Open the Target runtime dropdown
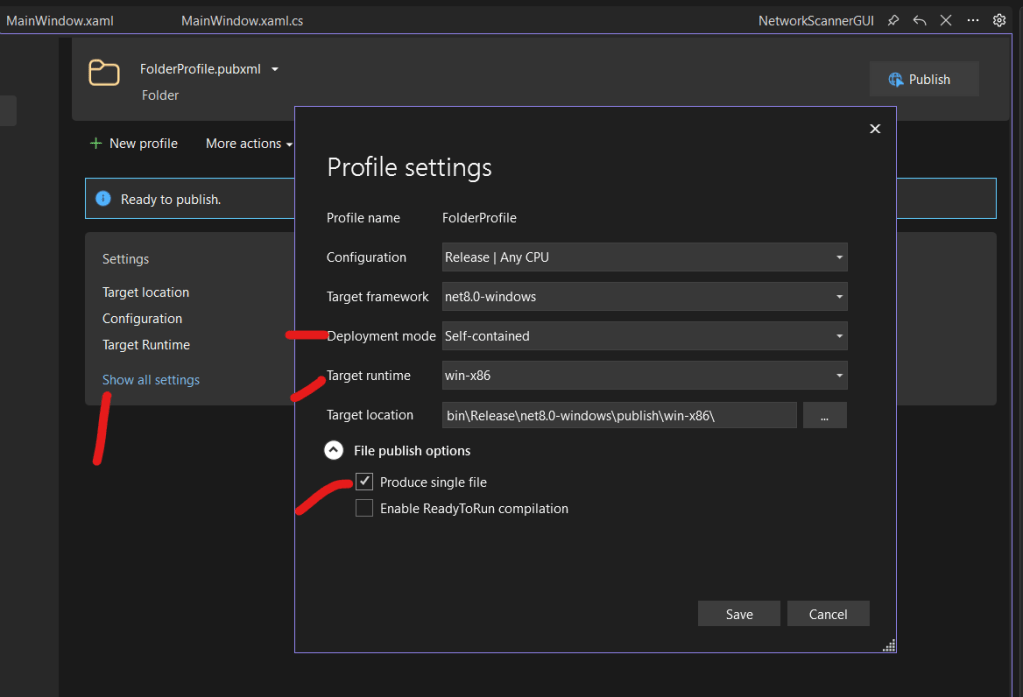 (644, 375)
